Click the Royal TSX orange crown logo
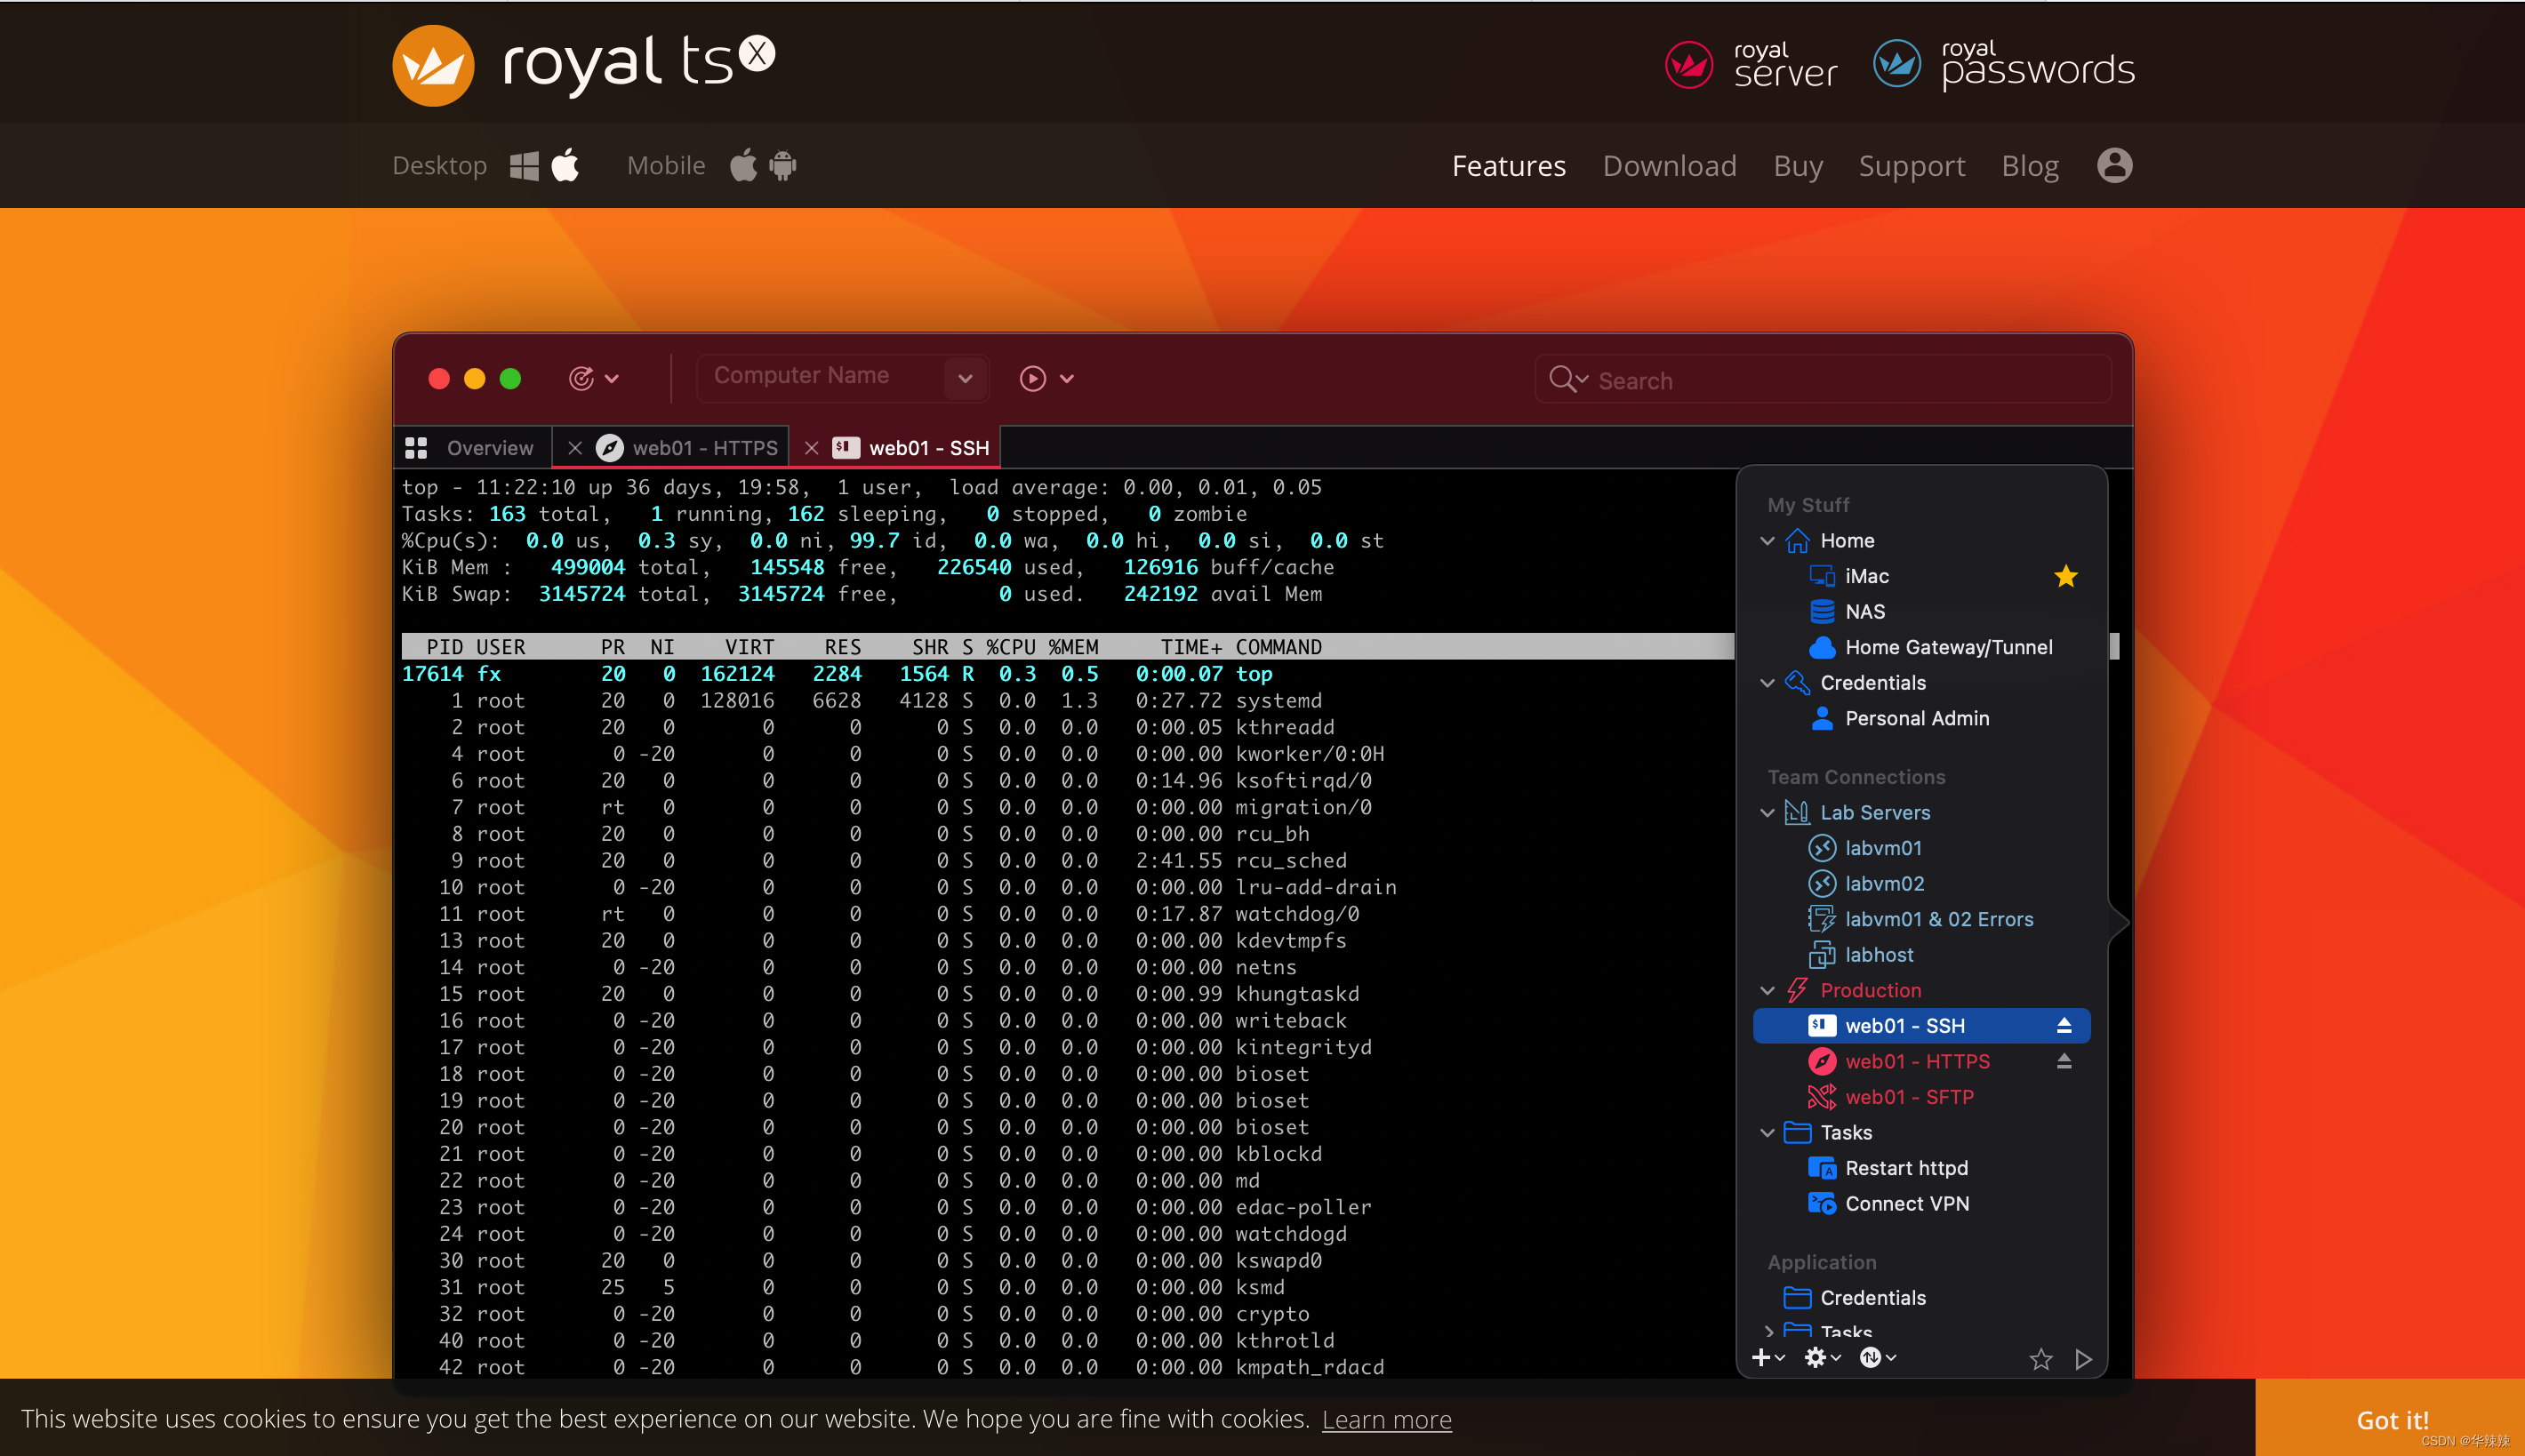 click(433, 66)
